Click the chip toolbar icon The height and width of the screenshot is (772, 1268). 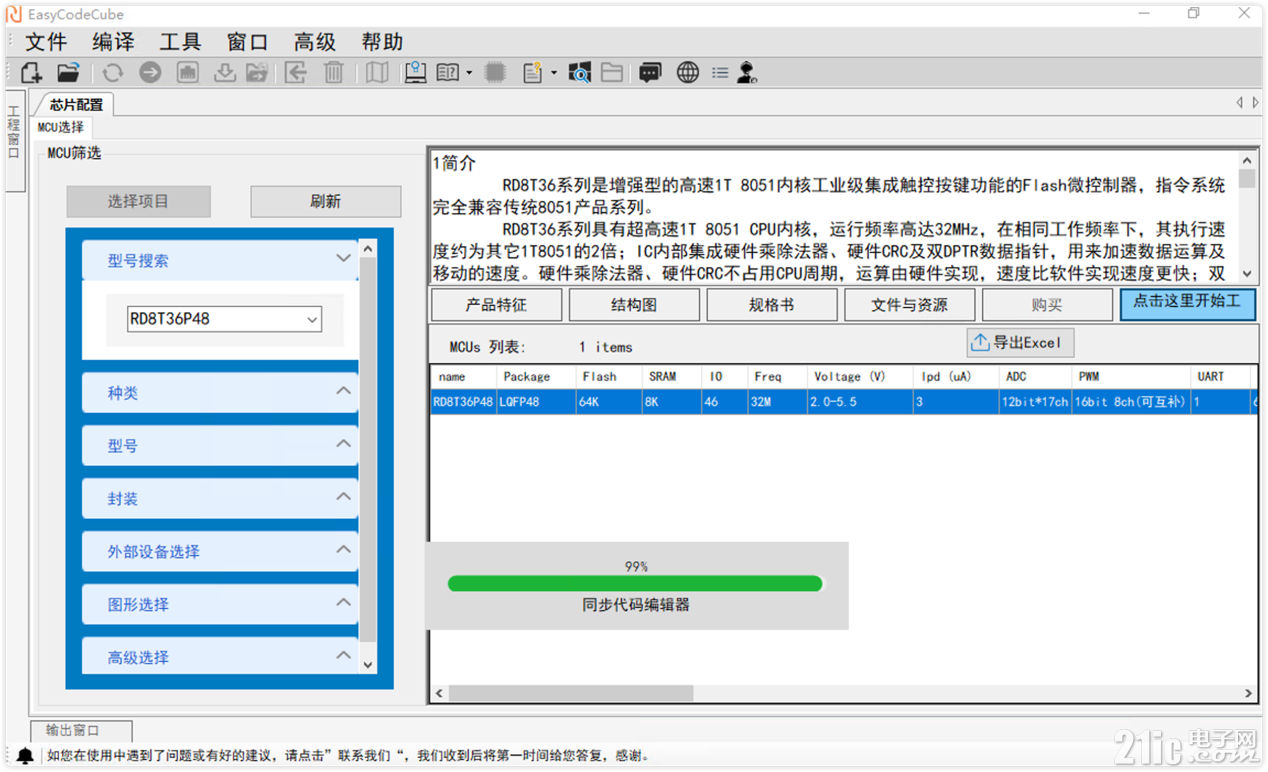495,72
